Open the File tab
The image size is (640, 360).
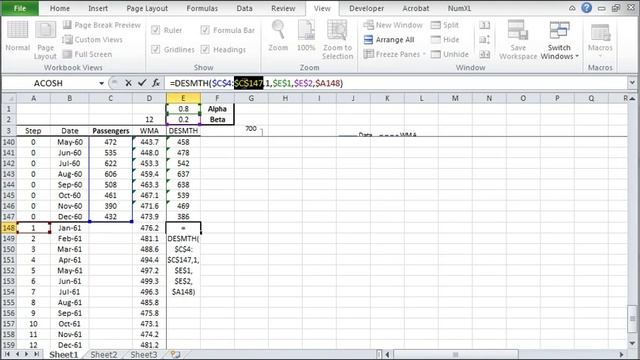(x=20, y=8)
